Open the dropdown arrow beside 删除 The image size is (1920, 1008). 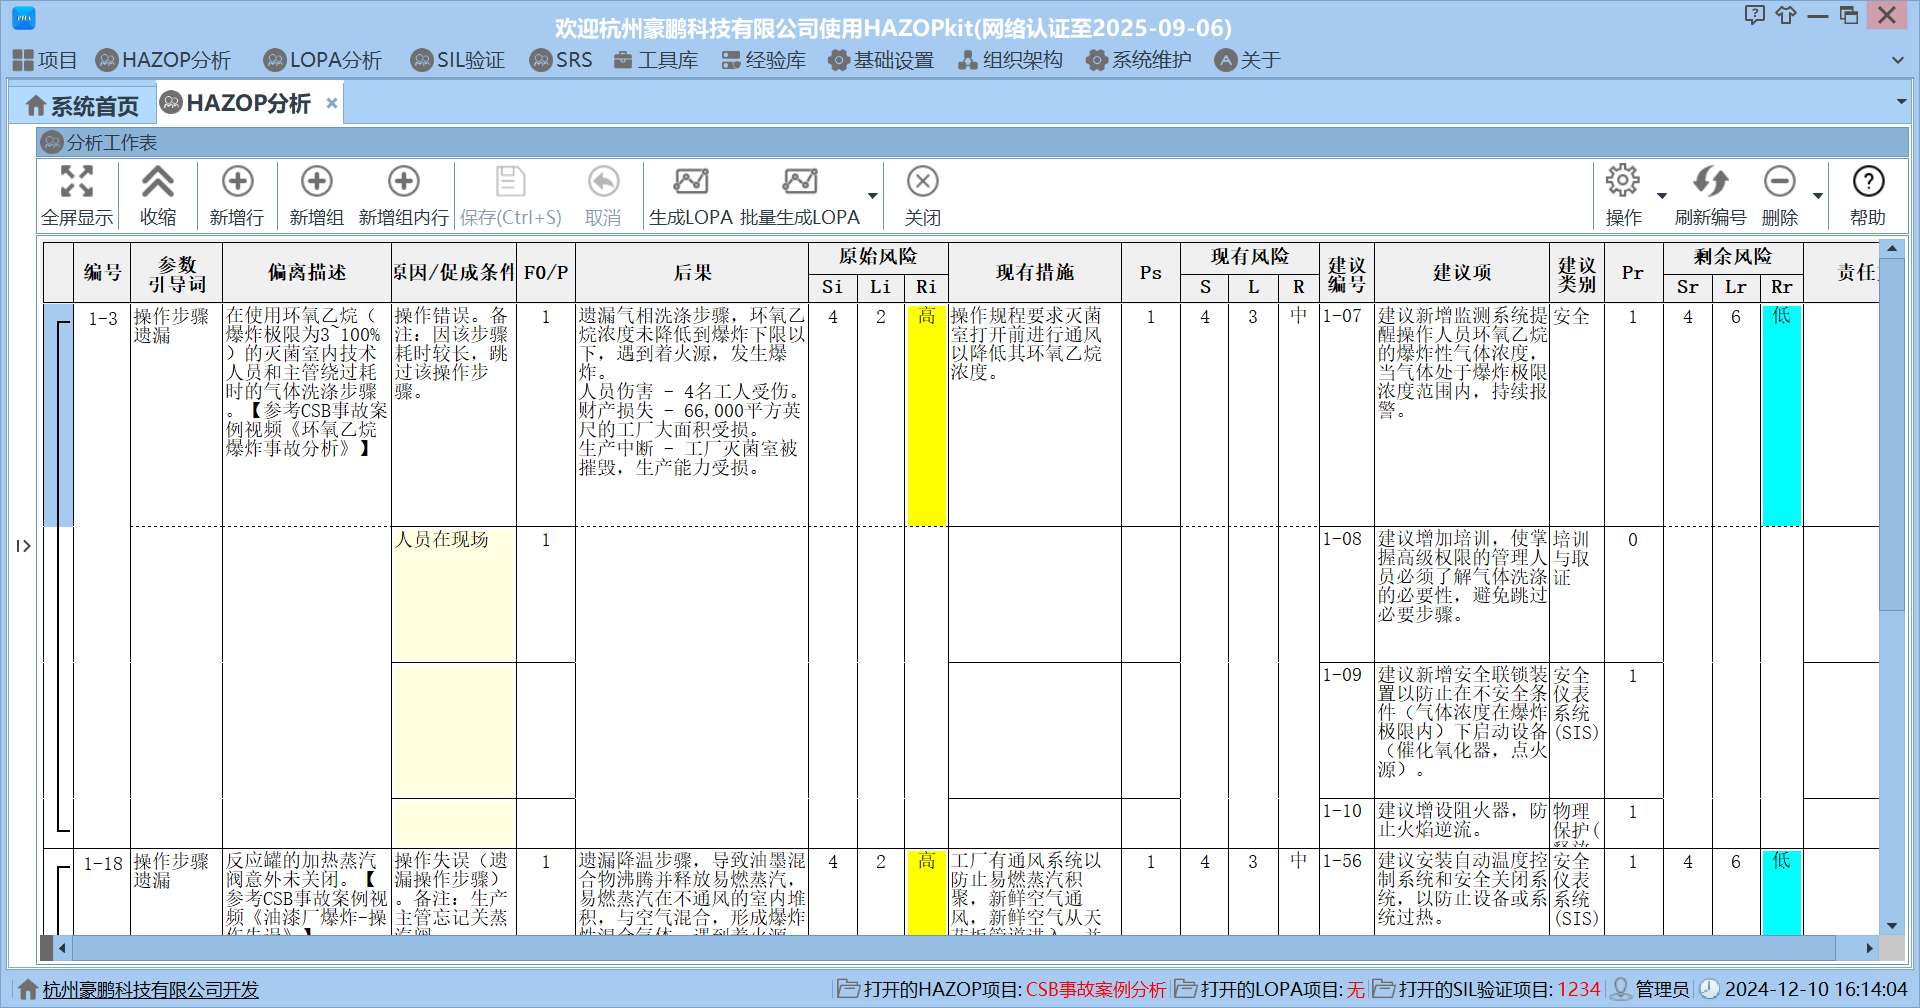(1818, 196)
